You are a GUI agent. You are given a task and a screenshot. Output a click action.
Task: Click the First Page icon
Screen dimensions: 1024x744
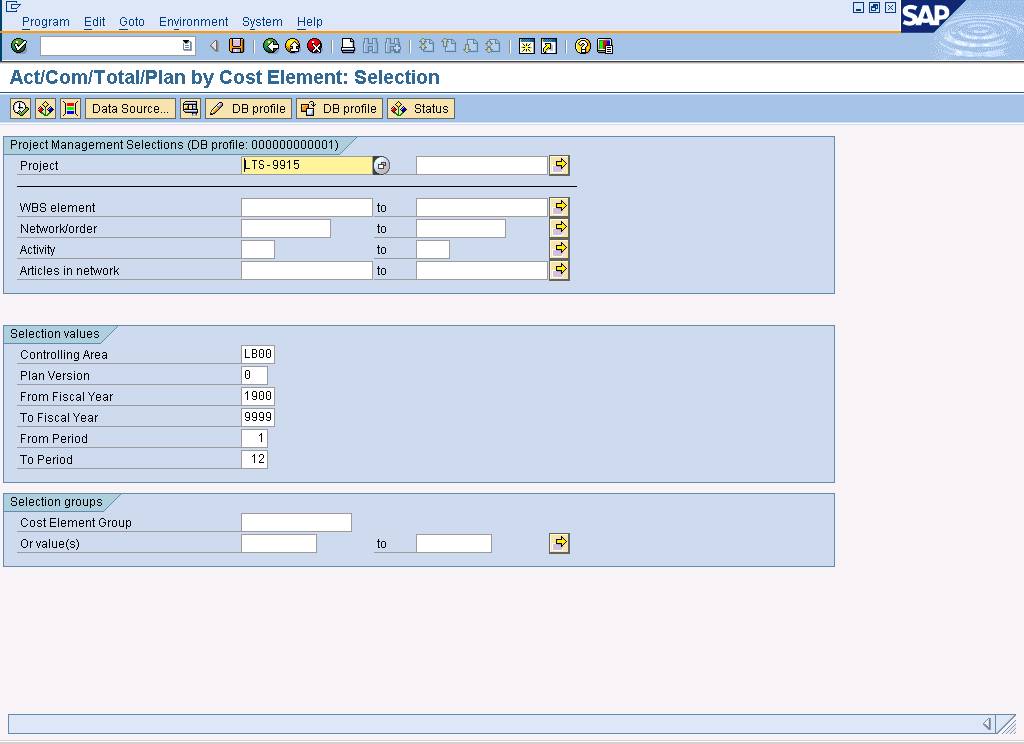[426, 46]
